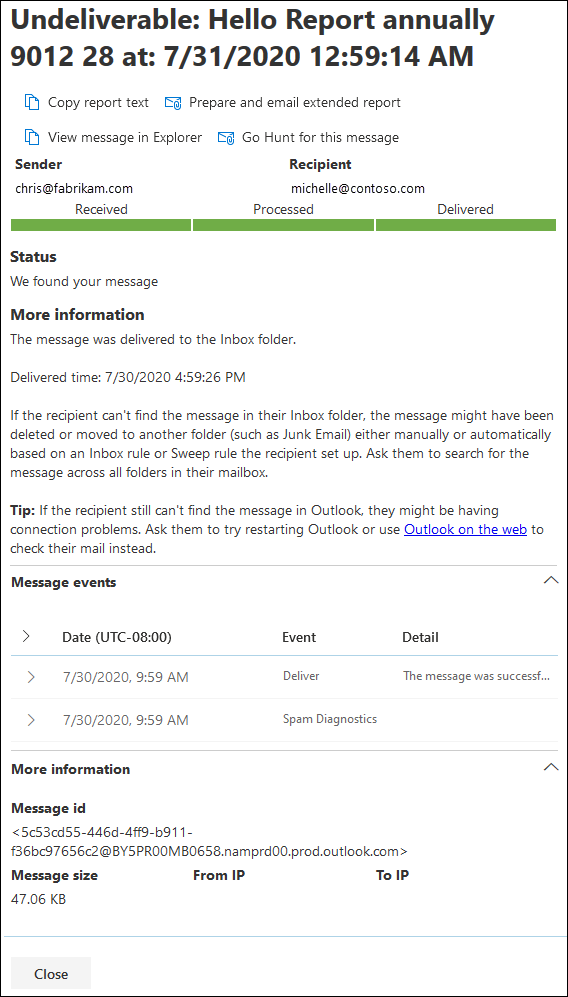This screenshot has width=568, height=997.
Task: Click the Event column header
Action: pyautogui.click(x=299, y=637)
